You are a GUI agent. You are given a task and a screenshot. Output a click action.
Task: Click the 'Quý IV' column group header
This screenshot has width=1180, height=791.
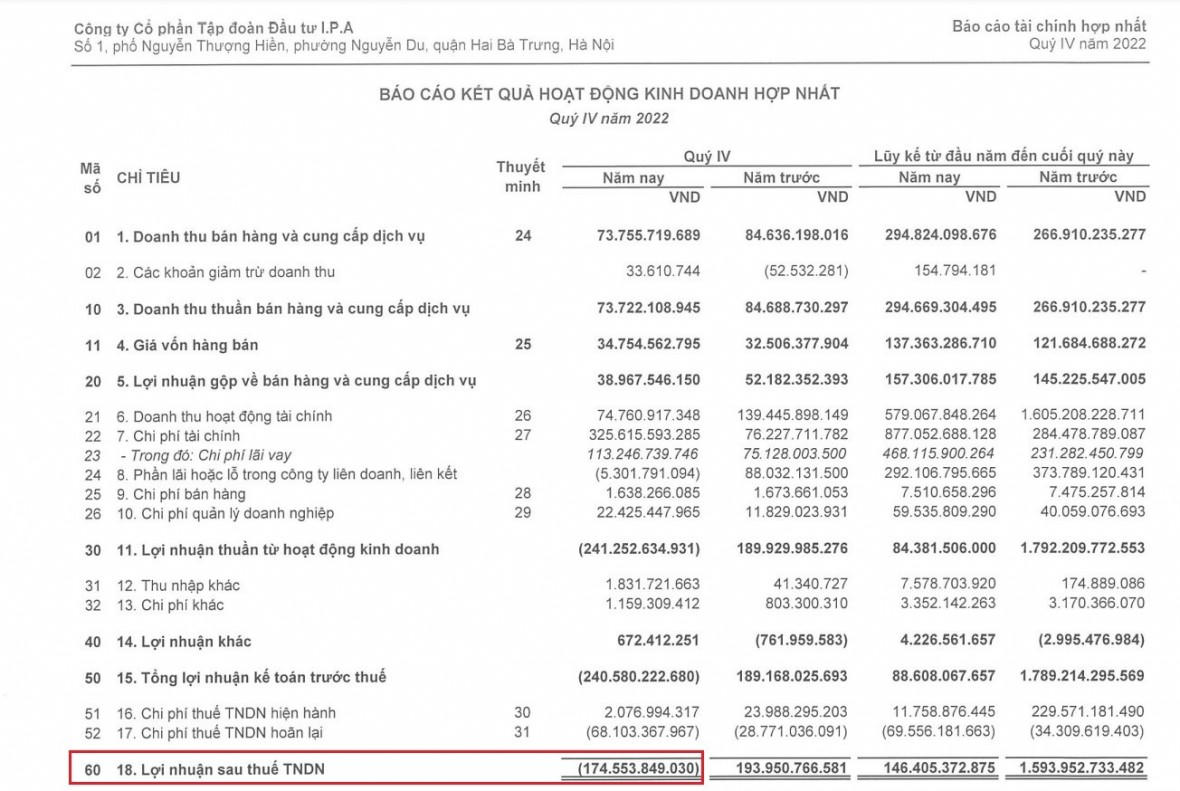(708, 156)
